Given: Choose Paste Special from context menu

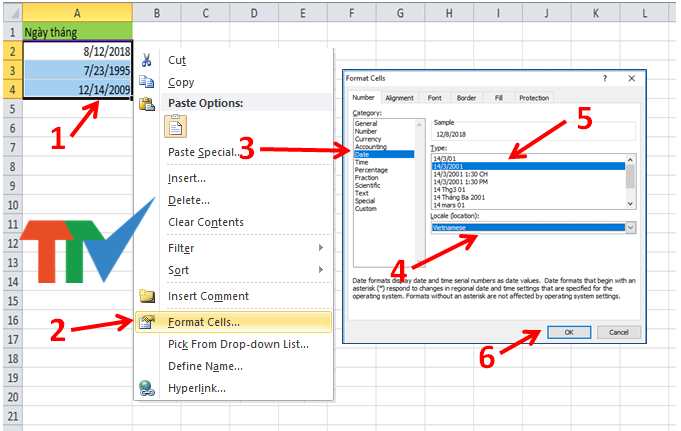Looking at the screenshot, I should pyautogui.click(x=203, y=152).
